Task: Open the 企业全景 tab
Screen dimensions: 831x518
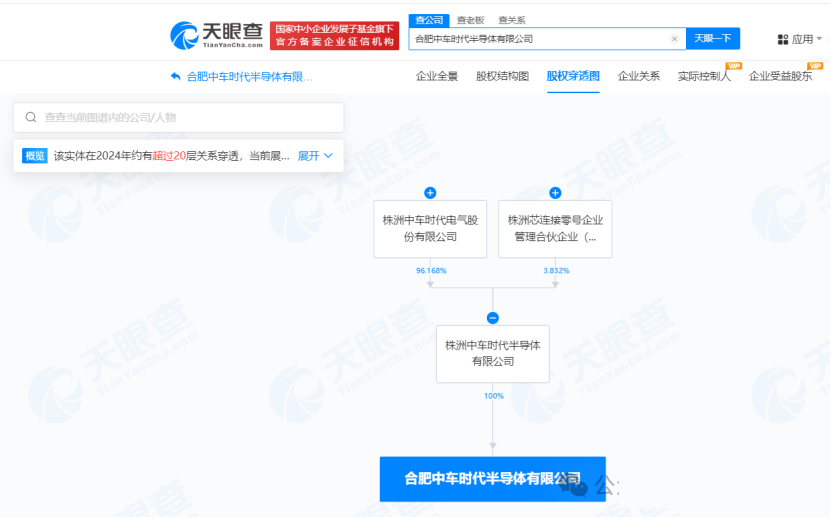Action: [436, 76]
